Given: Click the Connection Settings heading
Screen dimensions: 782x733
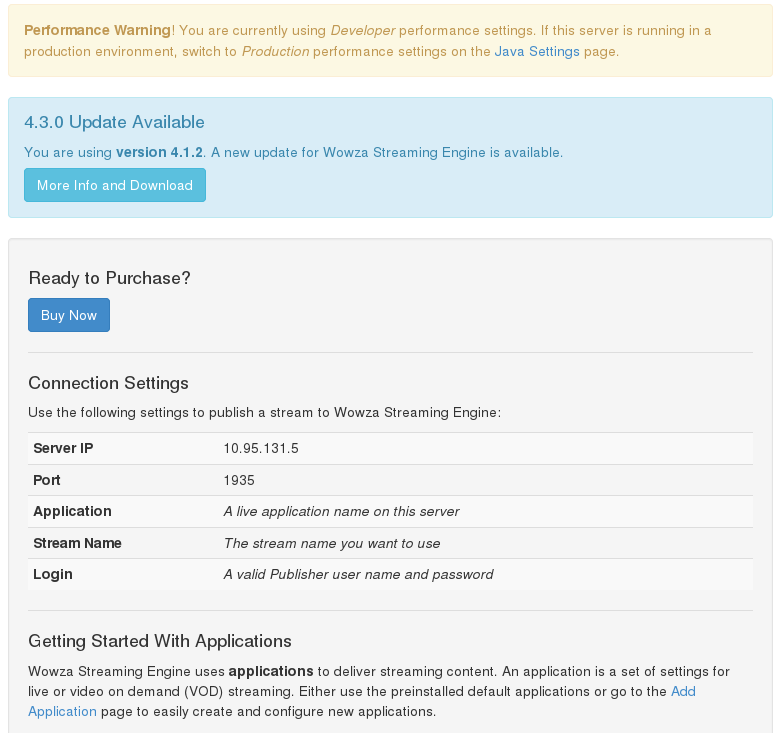Looking at the screenshot, I should (108, 383).
